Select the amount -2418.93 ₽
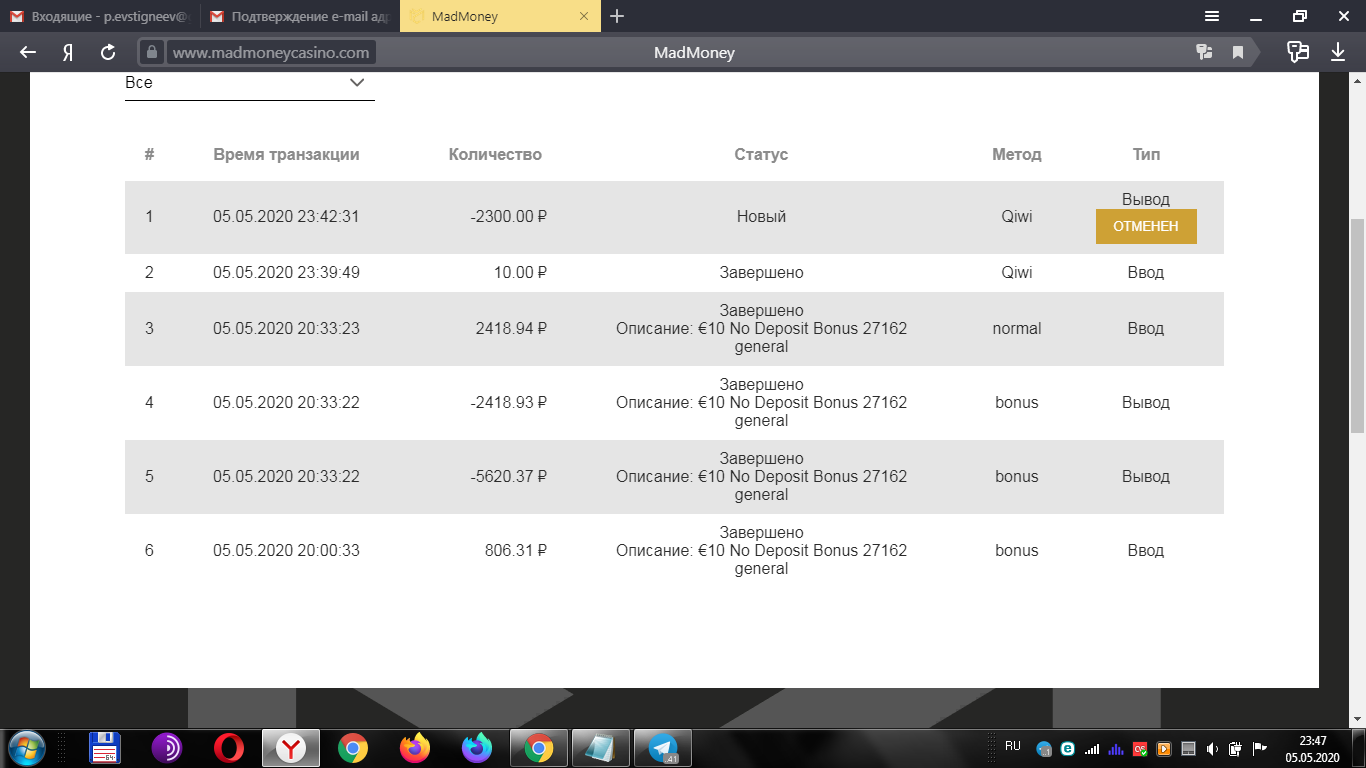Screen dimensions: 1366x768 point(508,402)
